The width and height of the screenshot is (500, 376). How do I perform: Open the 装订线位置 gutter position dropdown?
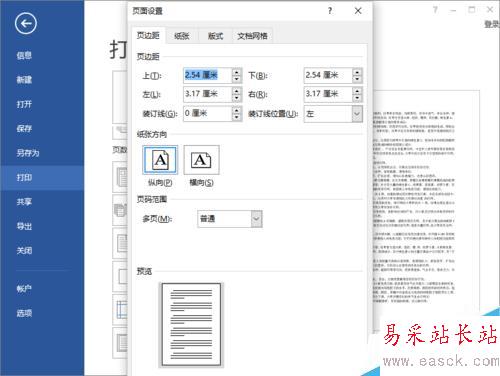357,114
